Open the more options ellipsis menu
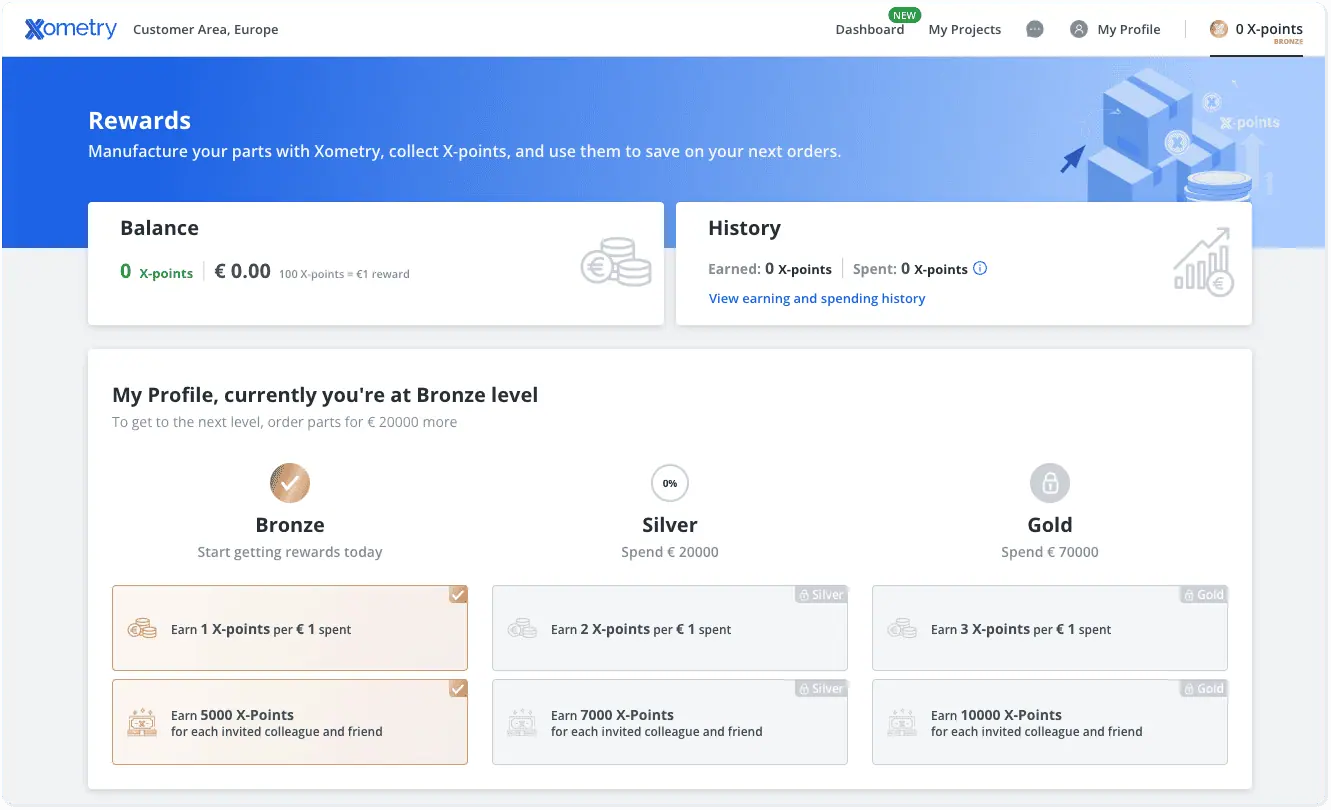The height and width of the screenshot is (810, 1331). 1035,29
